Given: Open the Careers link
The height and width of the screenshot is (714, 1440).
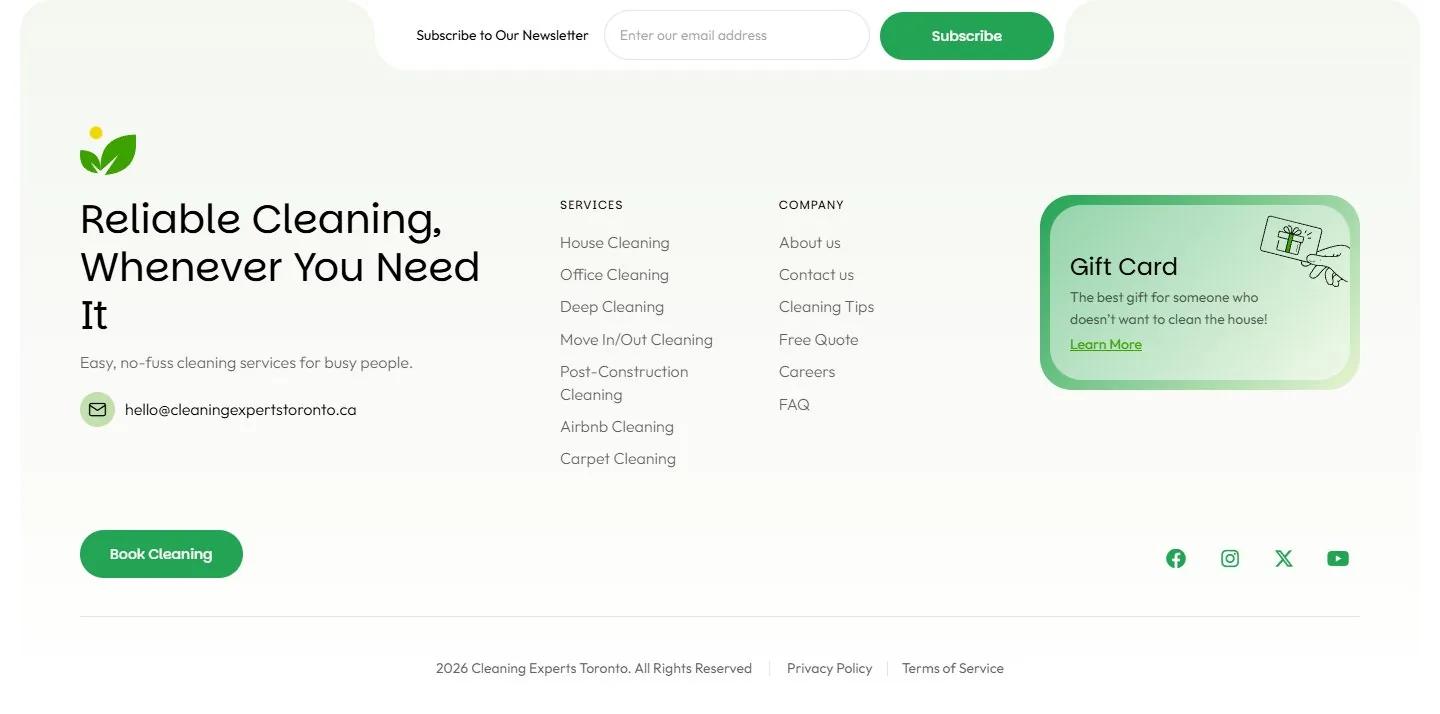Looking at the screenshot, I should tap(807, 372).
